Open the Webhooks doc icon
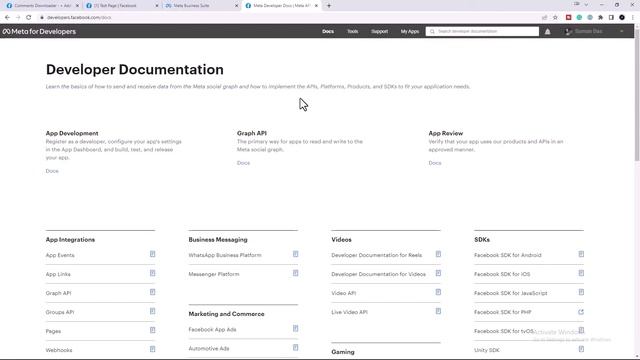This screenshot has width=640, height=360. click(x=152, y=349)
